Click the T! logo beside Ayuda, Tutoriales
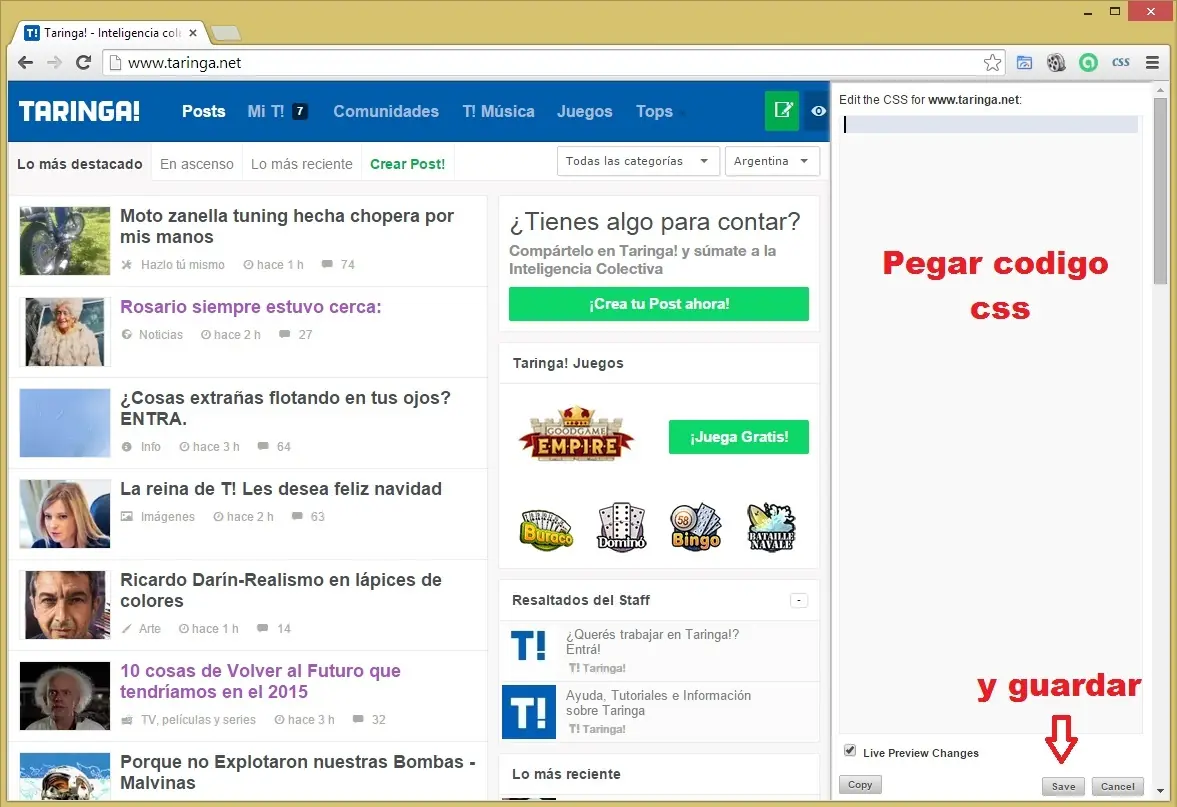Viewport: 1177px width, 807px height. [529, 712]
